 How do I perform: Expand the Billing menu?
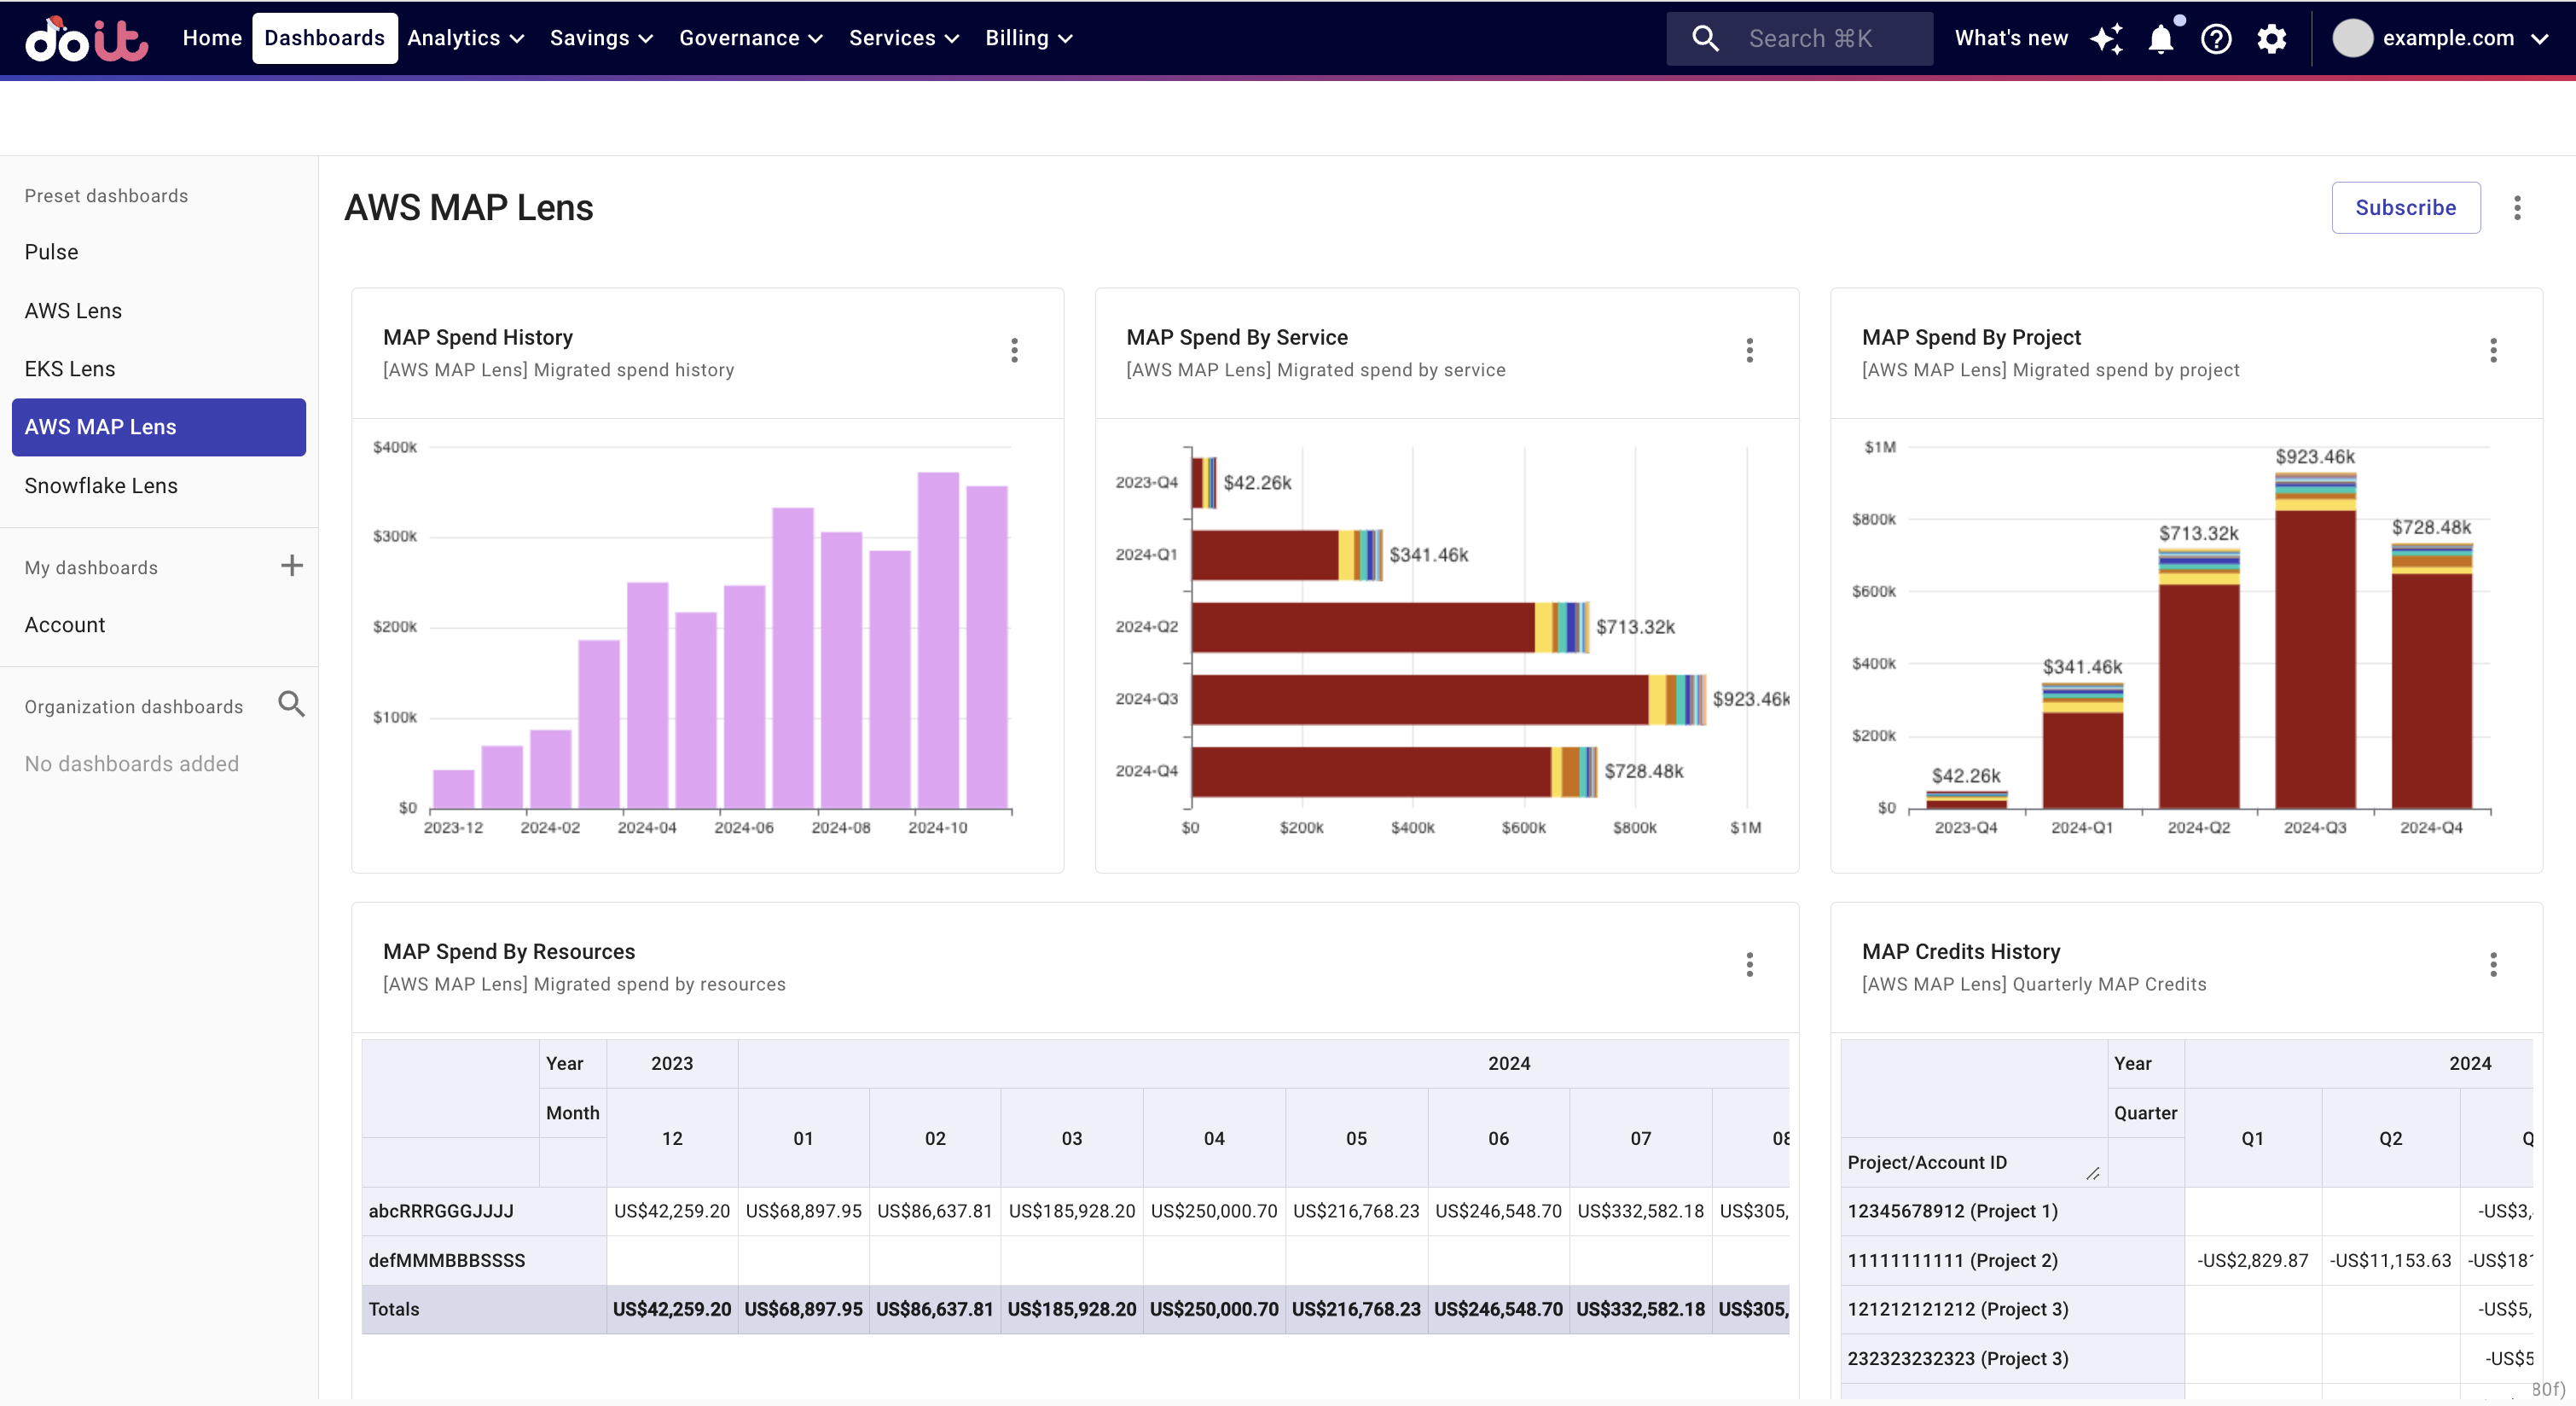click(x=1028, y=38)
